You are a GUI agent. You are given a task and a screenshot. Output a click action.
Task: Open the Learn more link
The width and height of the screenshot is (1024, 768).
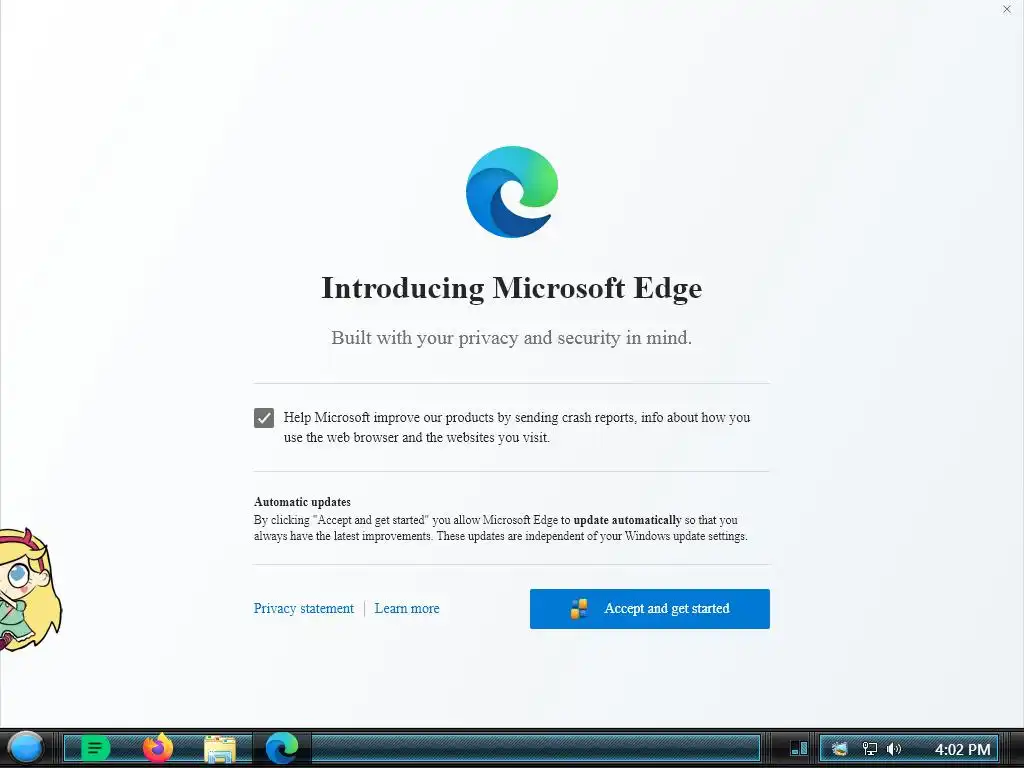pos(407,609)
